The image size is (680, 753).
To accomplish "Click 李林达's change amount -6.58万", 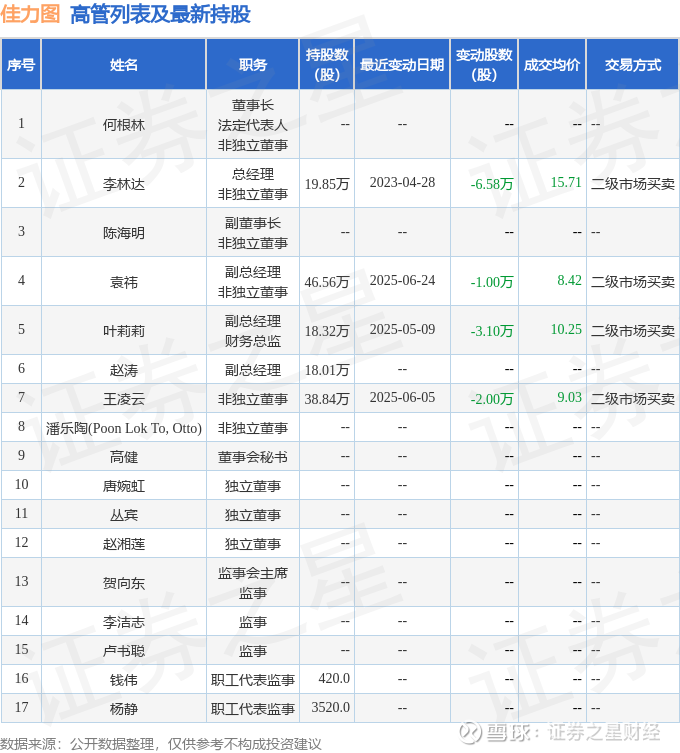I will (492, 184).
